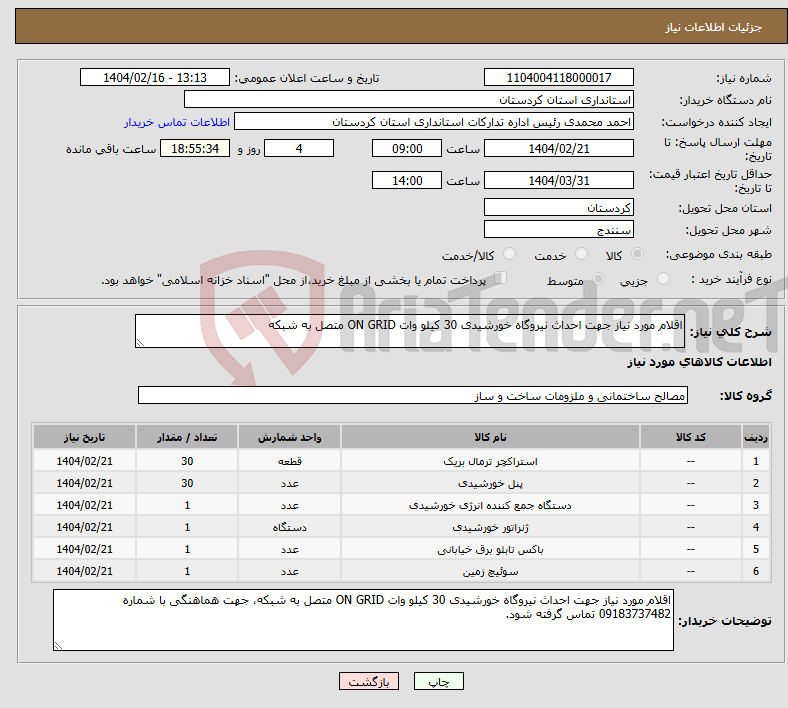
Task: Click the remaining days field showing 4
Action: click(x=299, y=148)
